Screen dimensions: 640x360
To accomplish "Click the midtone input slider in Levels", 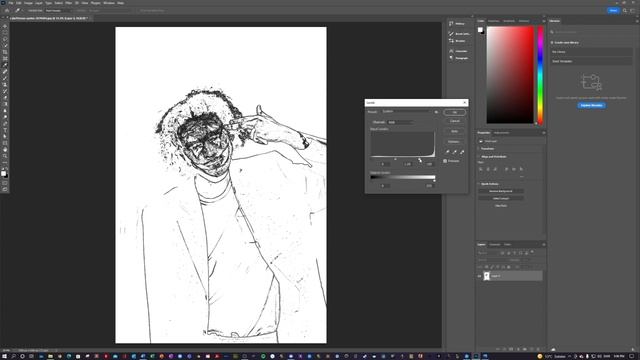I will tap(395, 159).
